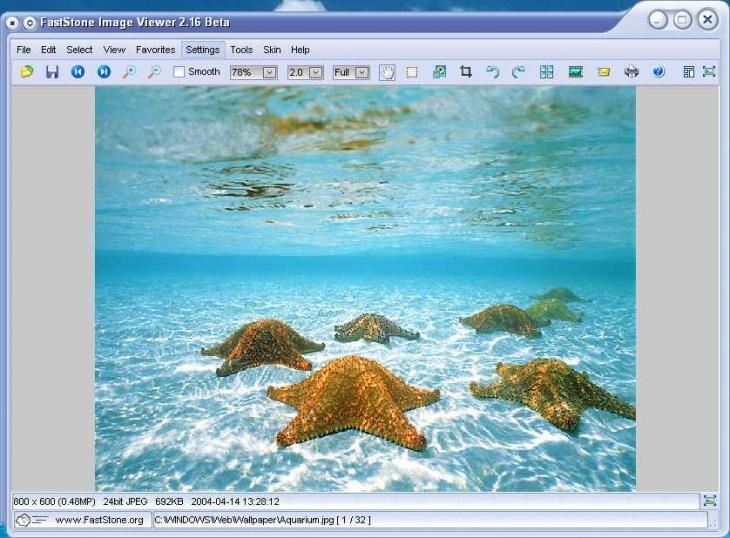This screenshot has width=730, height=538.
Task: Click the starfish image in viewer
Action: (x=365, y=290)
